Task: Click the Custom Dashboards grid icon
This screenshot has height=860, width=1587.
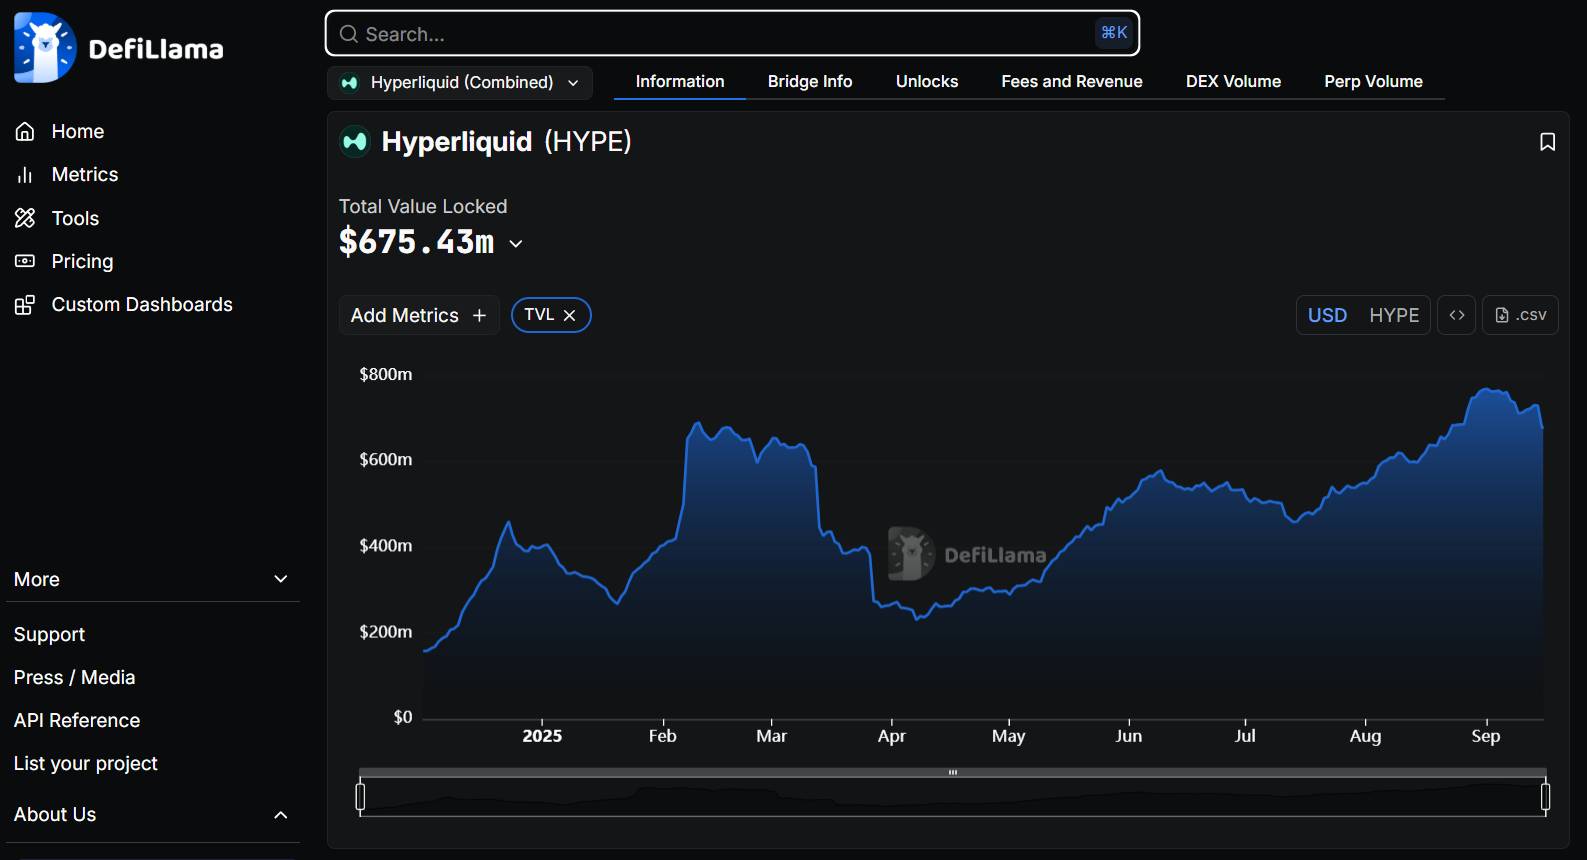Action: point(25,305)
